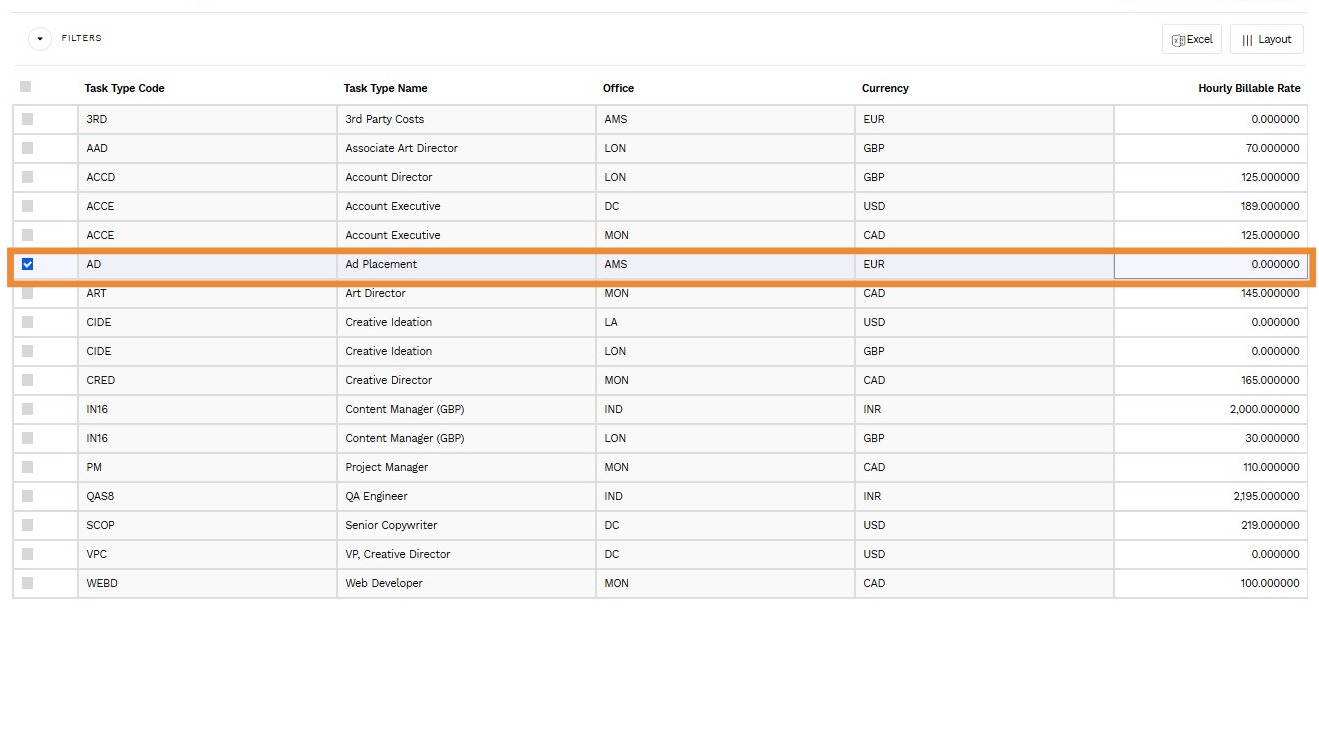This screenshot has height=737, width=1319.
Task: Click the 189.000000 rate cell
Action: click(x=1210, y=206)
